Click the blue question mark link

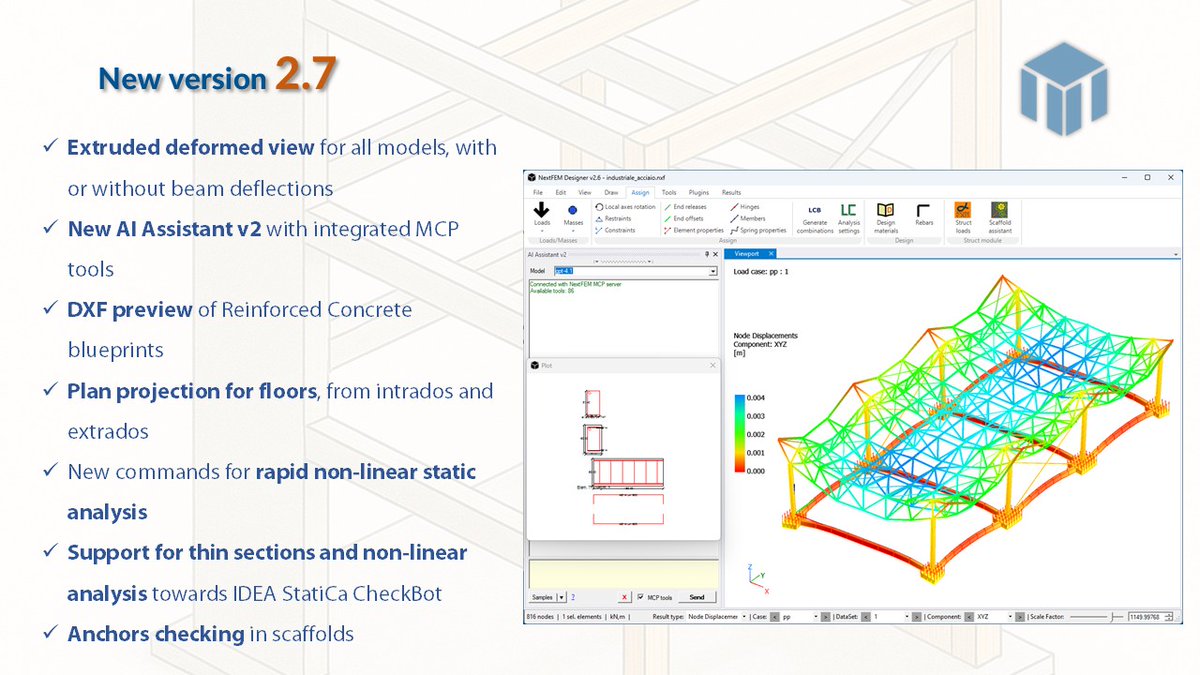click(573, 597)
